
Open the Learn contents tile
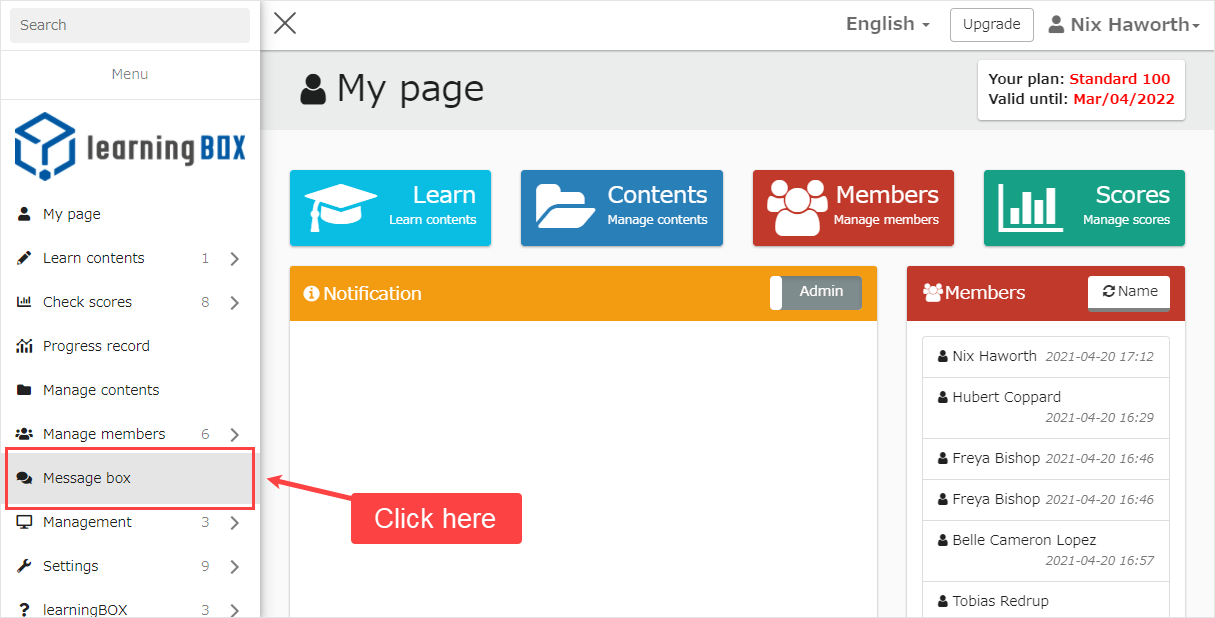coord(390,207)
